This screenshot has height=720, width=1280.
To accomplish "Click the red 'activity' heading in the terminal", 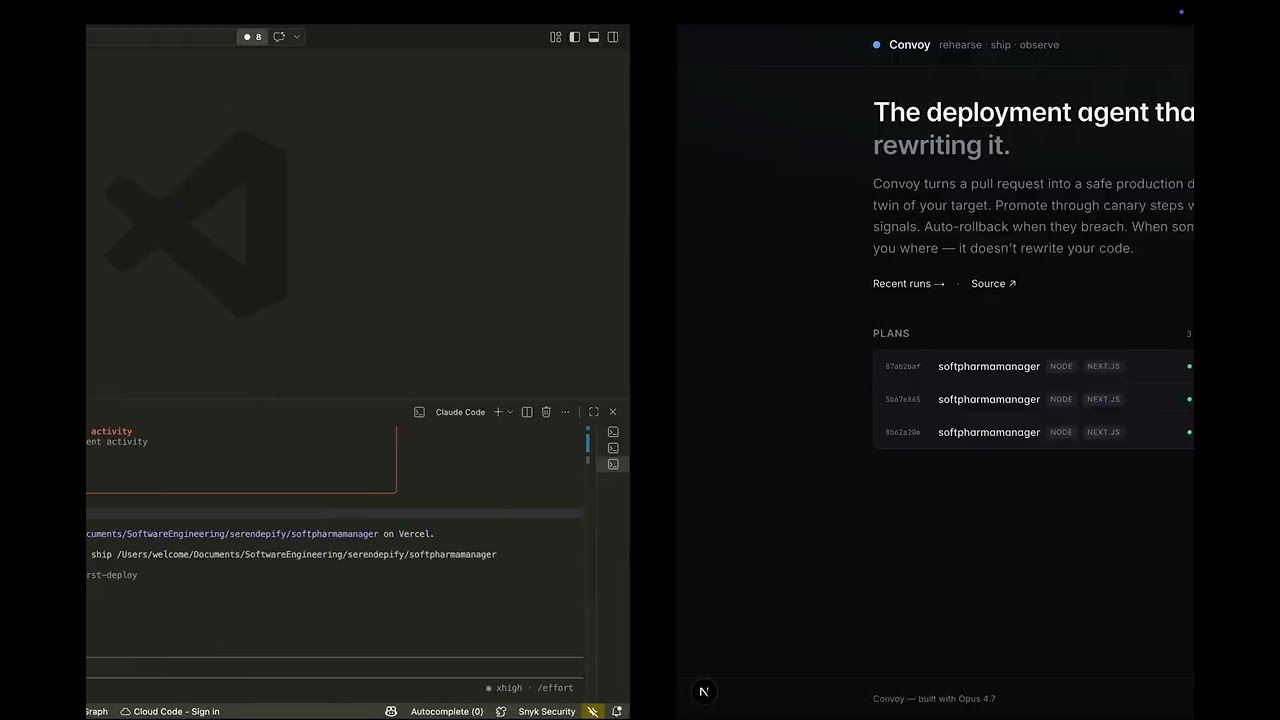I will click(x=111, y=431).
